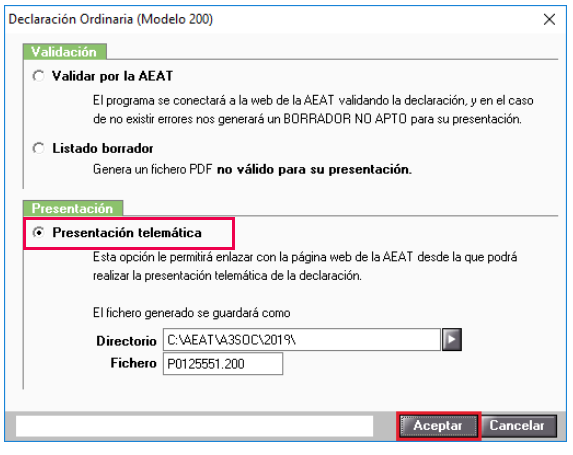Click 'El fichero generado se guardará como' text
Image resolution: width=573 pixels, height=455 pixels.
(x=191, y=313)
